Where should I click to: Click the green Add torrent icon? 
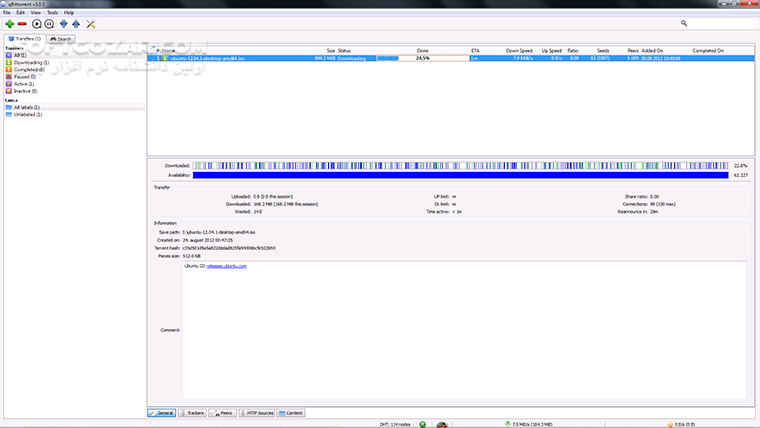pos(10,24)
